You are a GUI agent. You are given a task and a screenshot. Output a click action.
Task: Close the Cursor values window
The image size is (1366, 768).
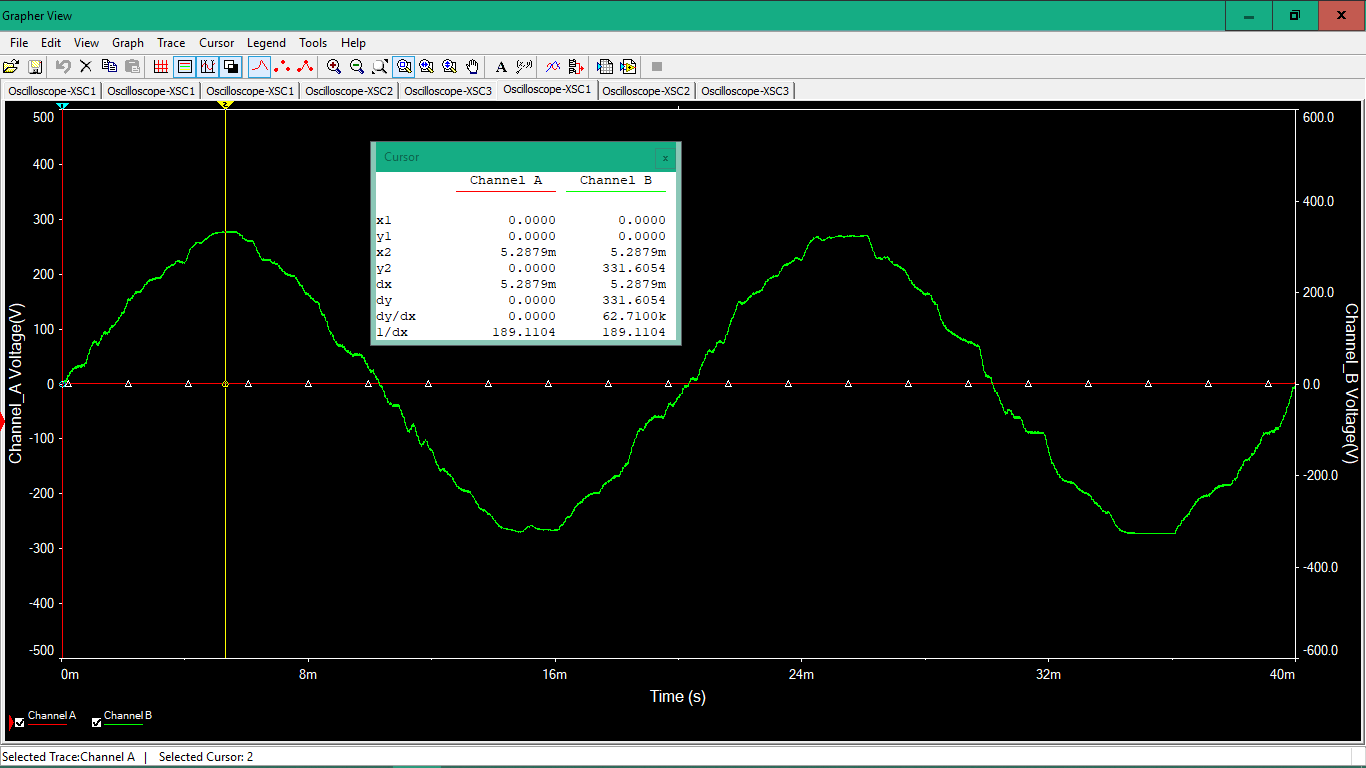pos(665,157)
